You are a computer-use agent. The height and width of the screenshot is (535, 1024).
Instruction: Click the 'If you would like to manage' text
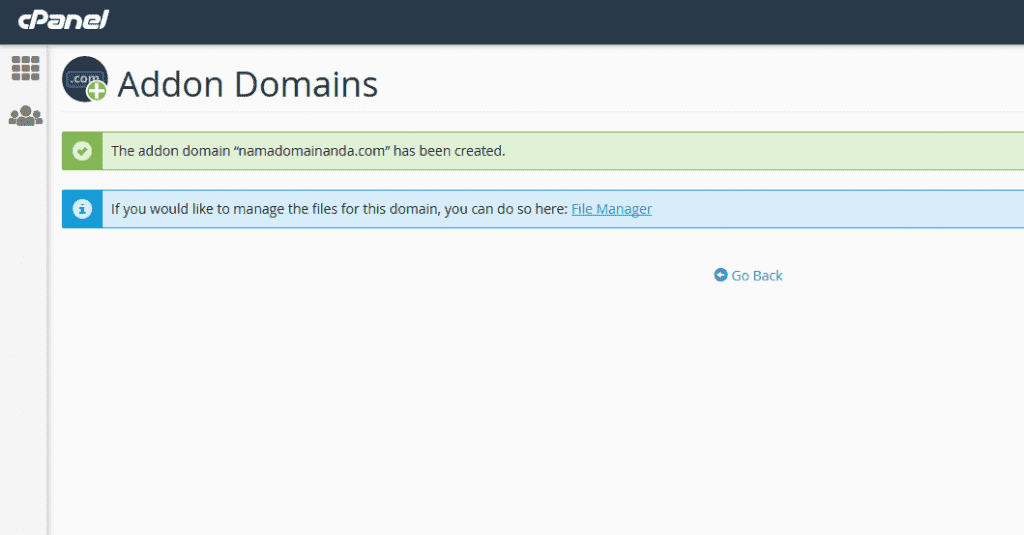[198, 209]
